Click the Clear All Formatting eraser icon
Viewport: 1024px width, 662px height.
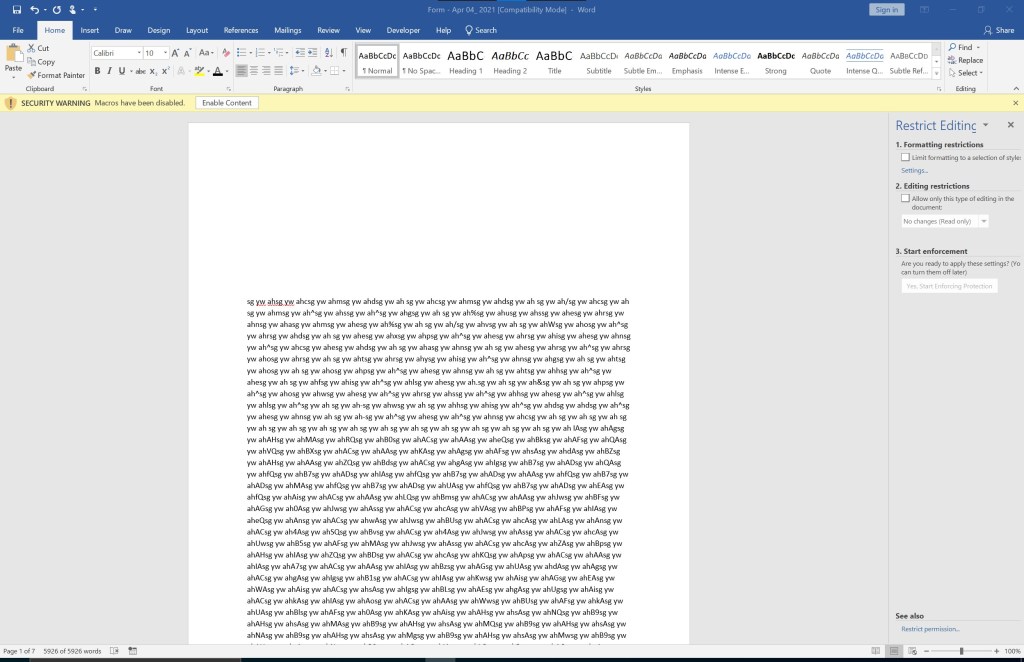tap(226, 52)
